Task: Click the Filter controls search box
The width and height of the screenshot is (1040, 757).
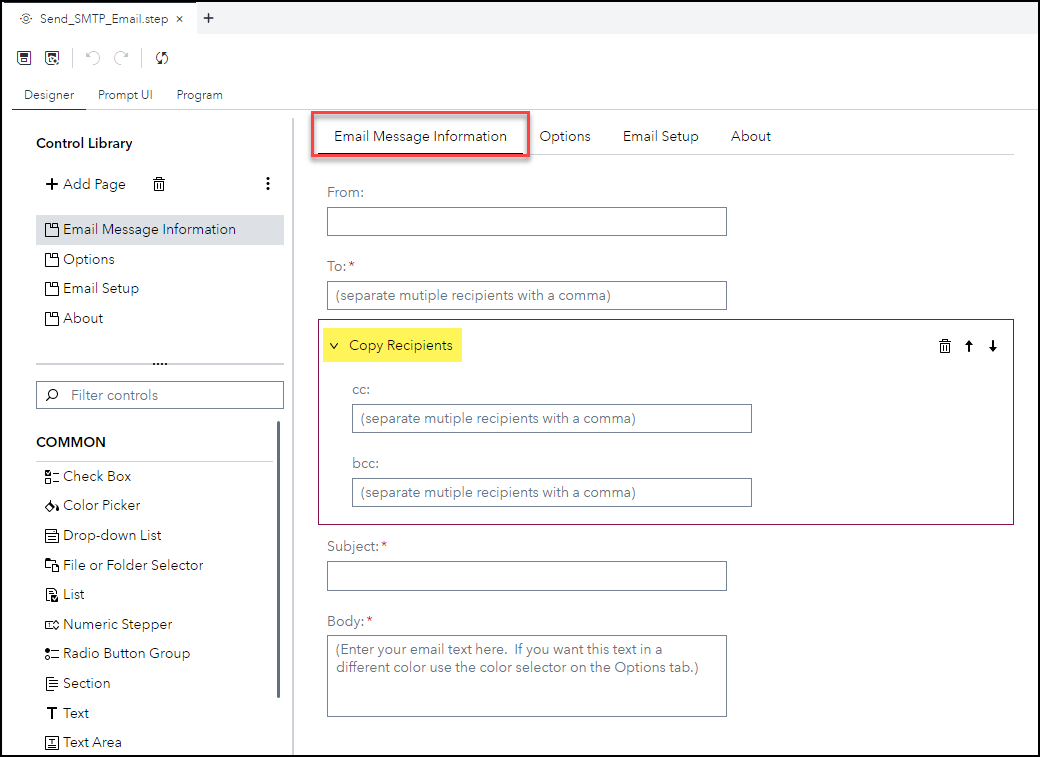Action: tap(160, 394)
